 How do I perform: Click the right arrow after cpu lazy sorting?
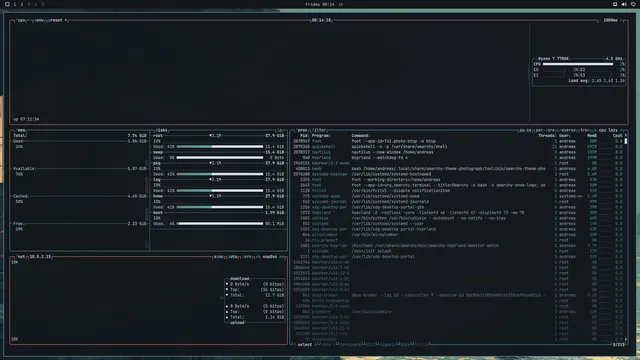[622, 130]
